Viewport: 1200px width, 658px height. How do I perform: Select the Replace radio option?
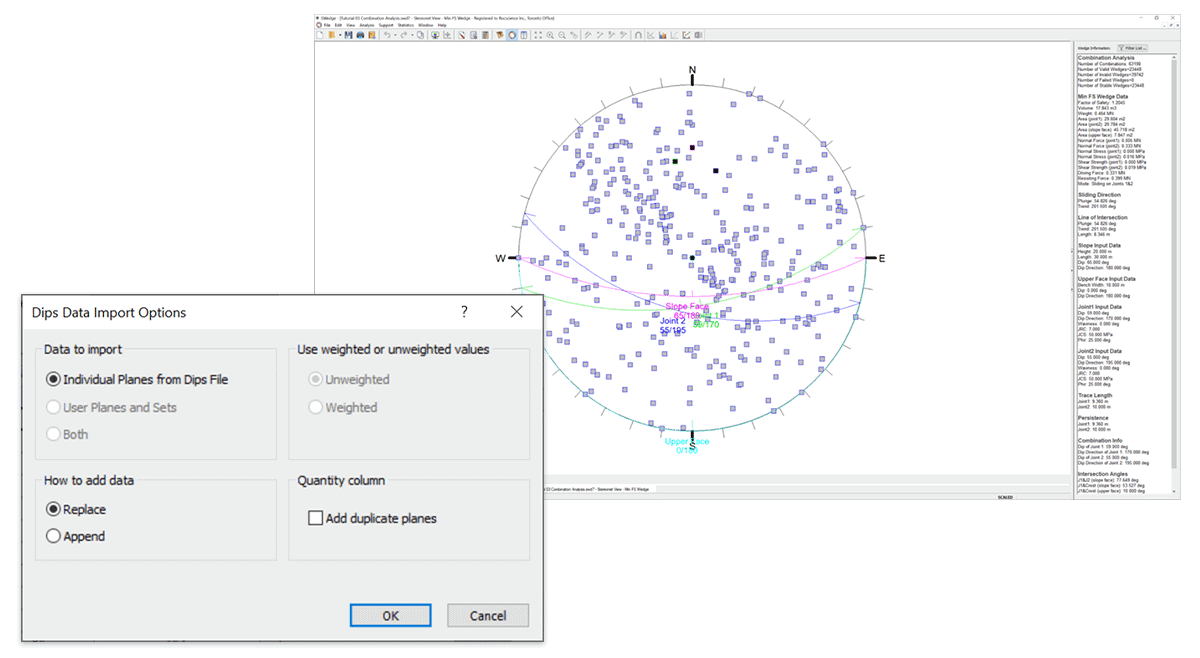tap(53, 509)
